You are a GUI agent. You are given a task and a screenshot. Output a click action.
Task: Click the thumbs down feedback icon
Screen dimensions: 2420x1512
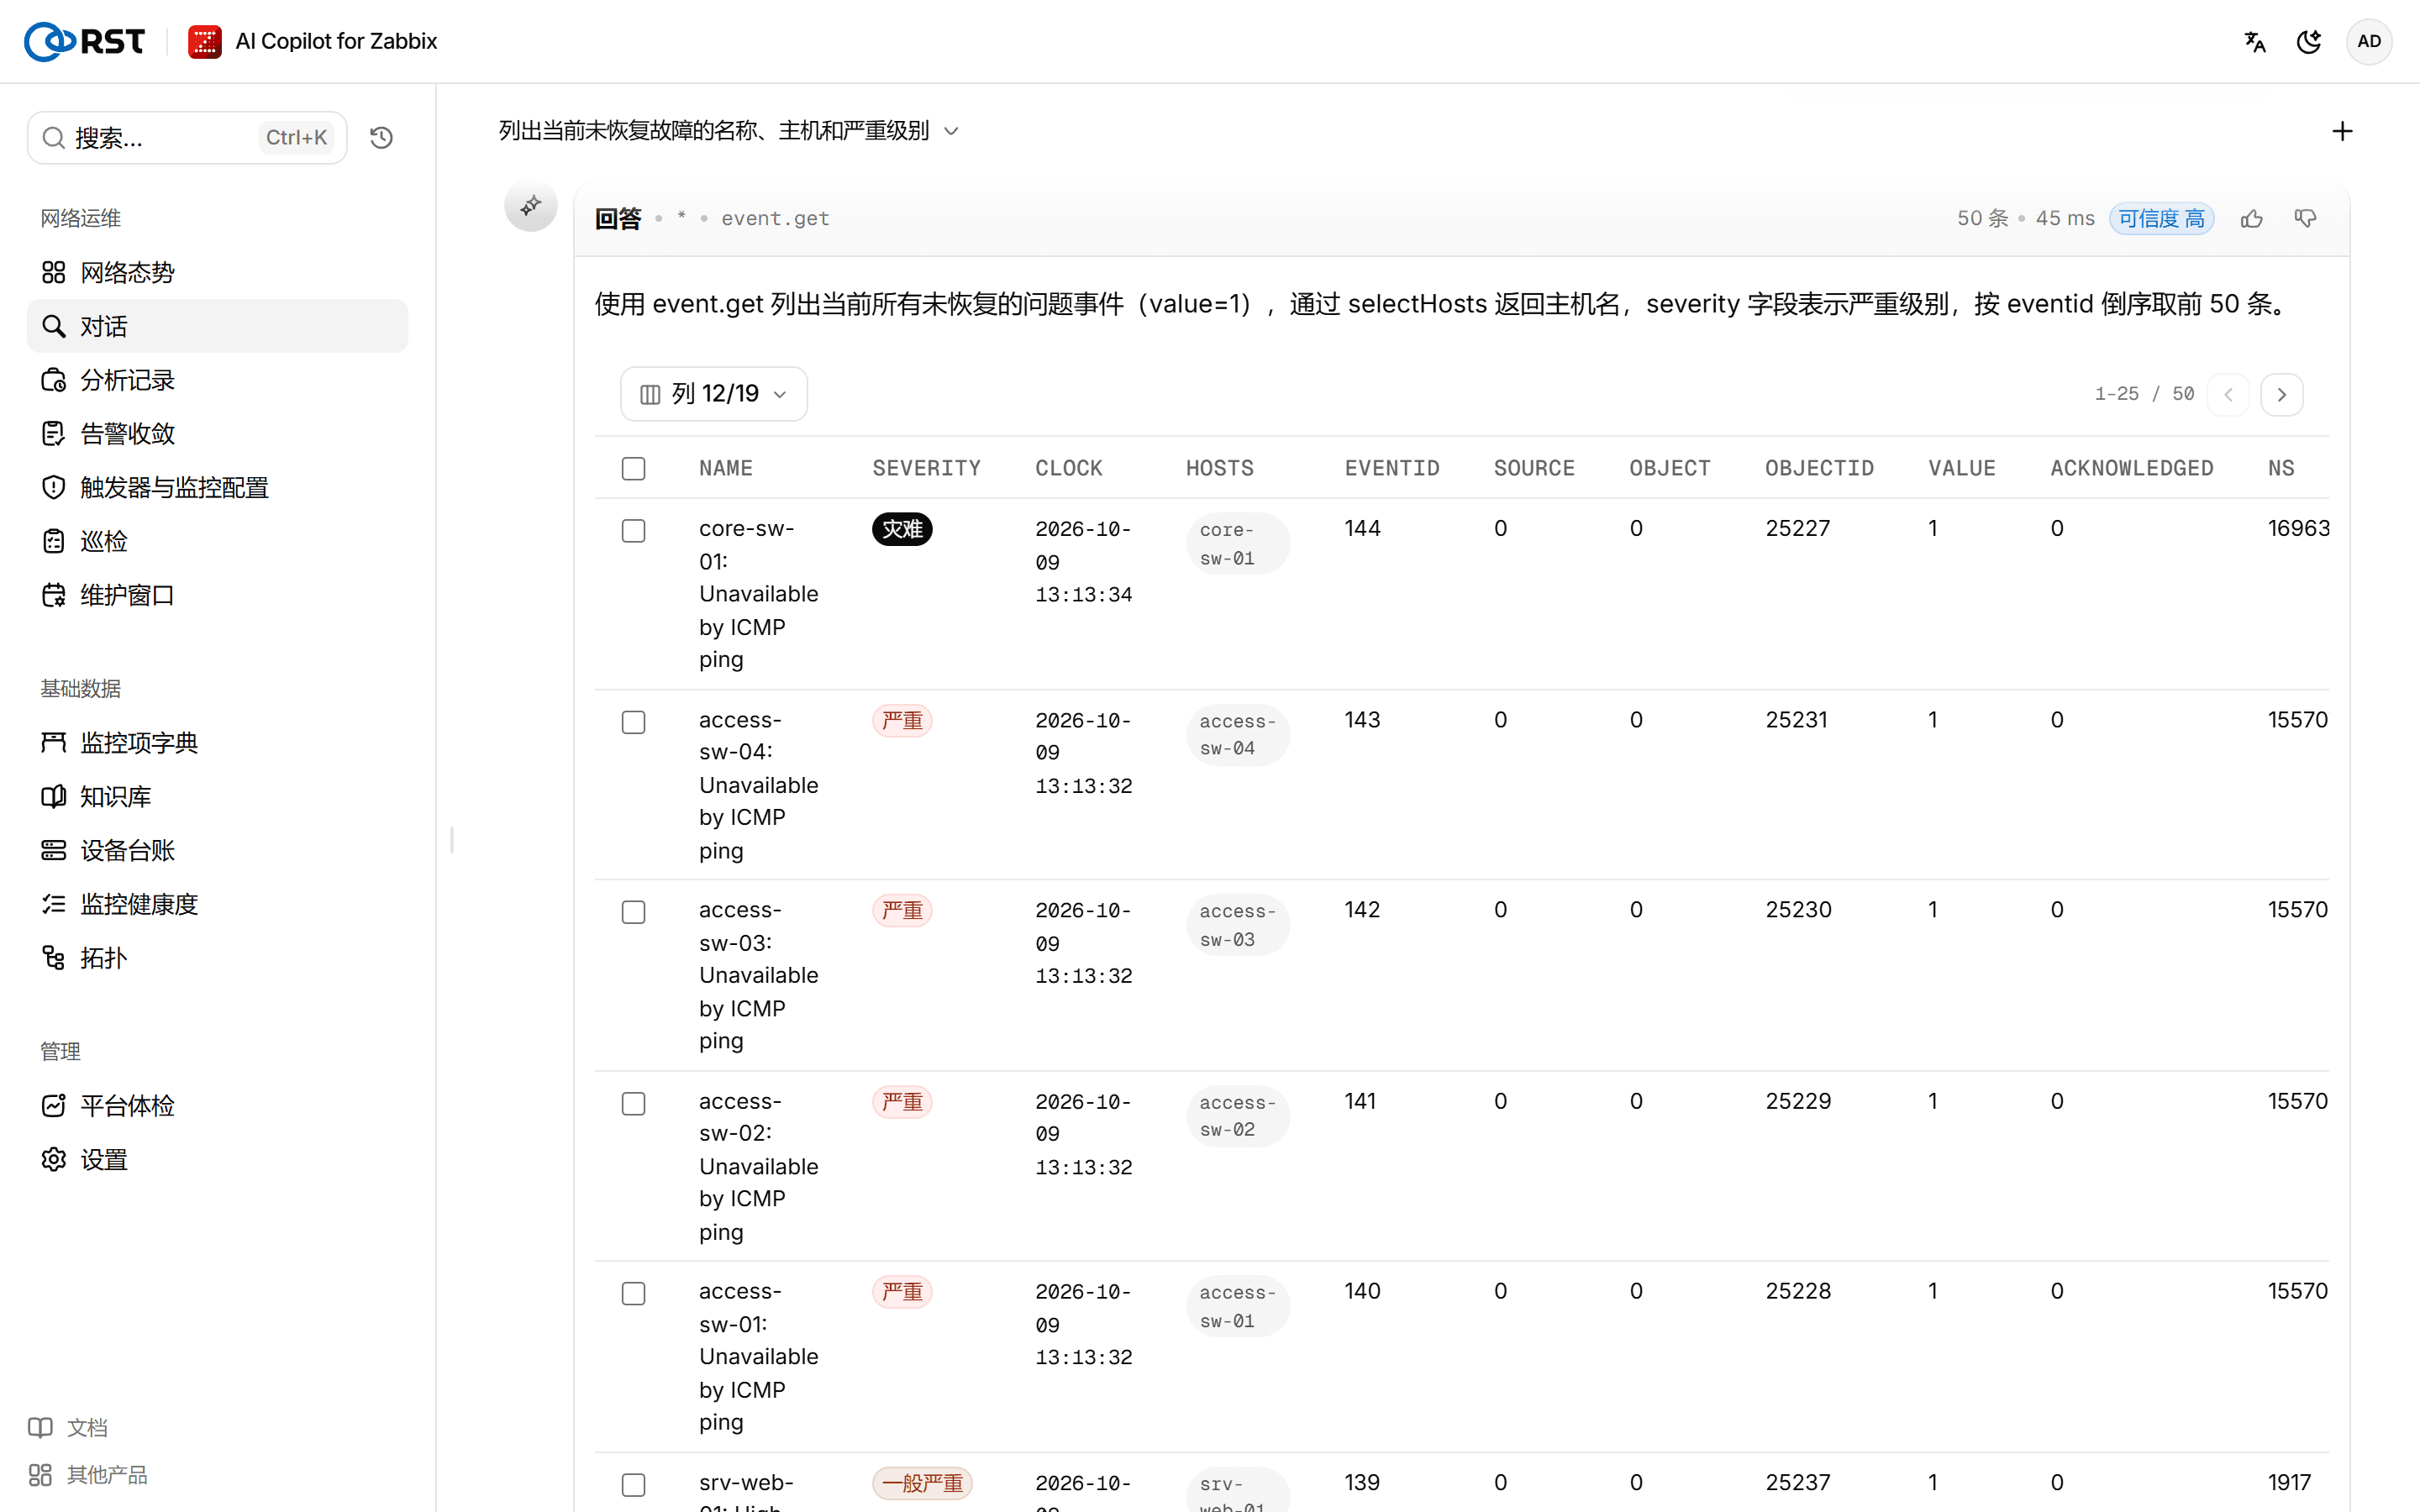coord(2306,218)
